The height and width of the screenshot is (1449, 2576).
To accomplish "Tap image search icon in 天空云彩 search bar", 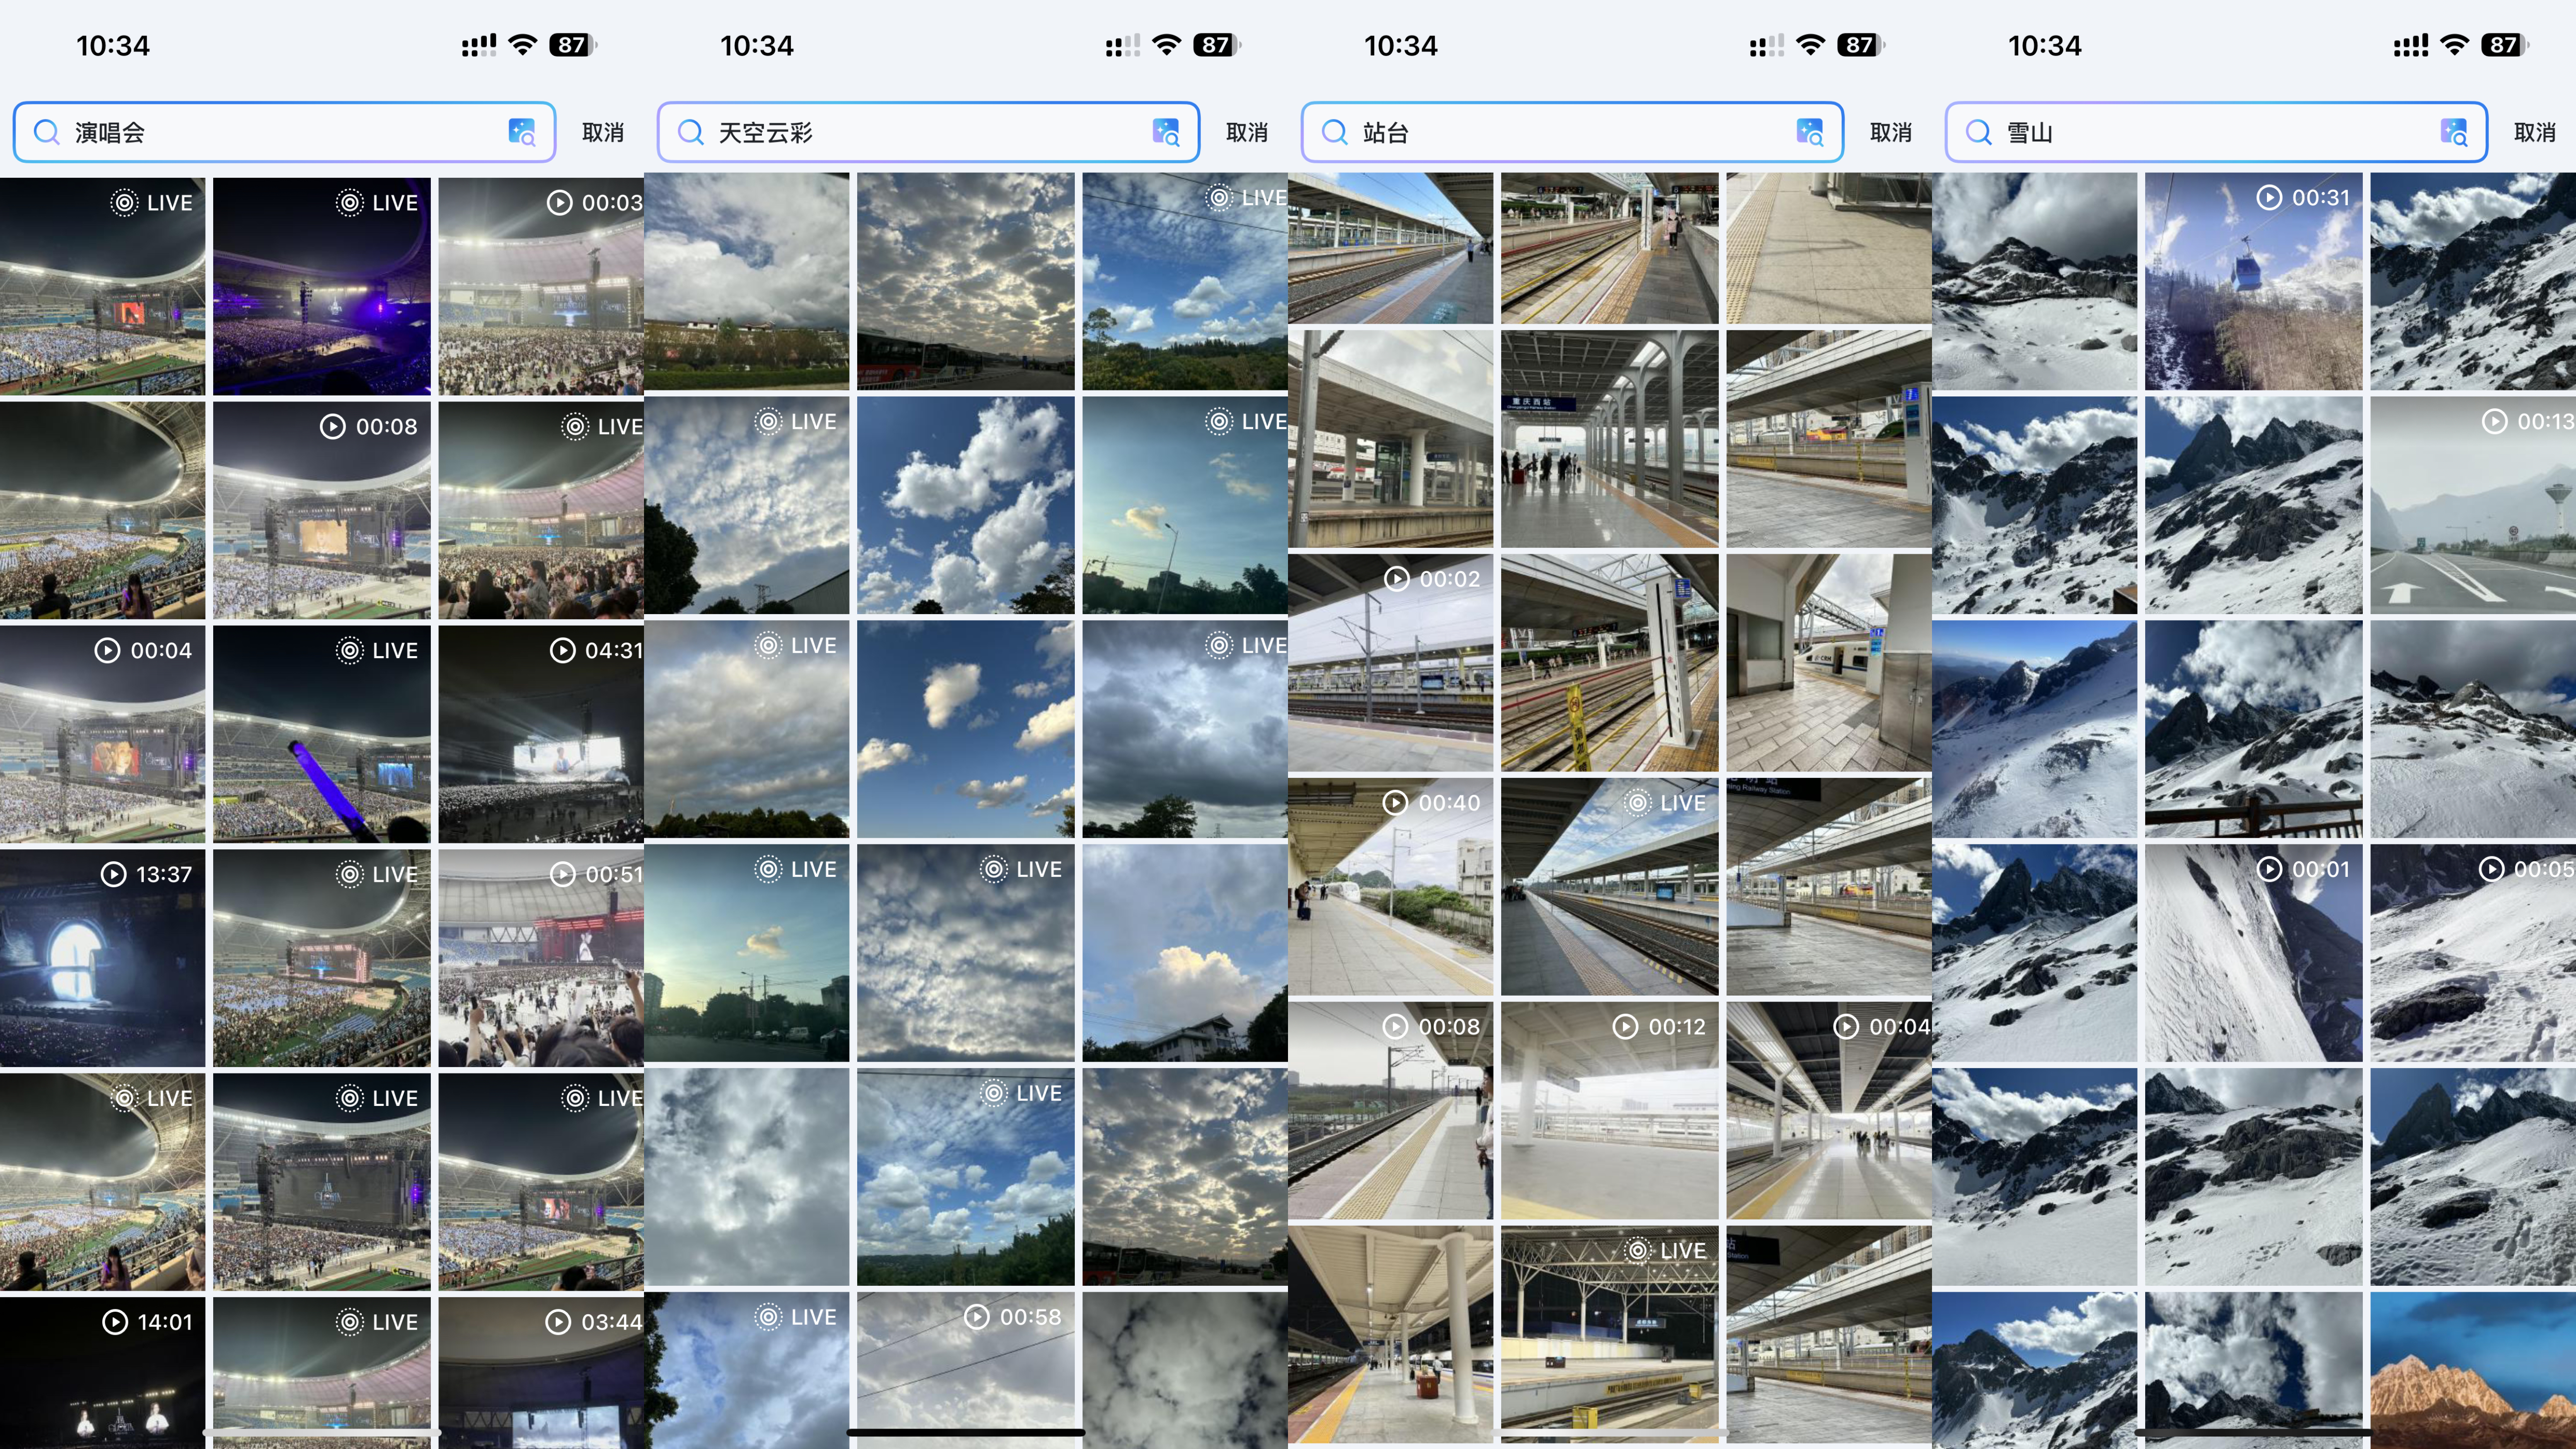I will (1166, 132).
